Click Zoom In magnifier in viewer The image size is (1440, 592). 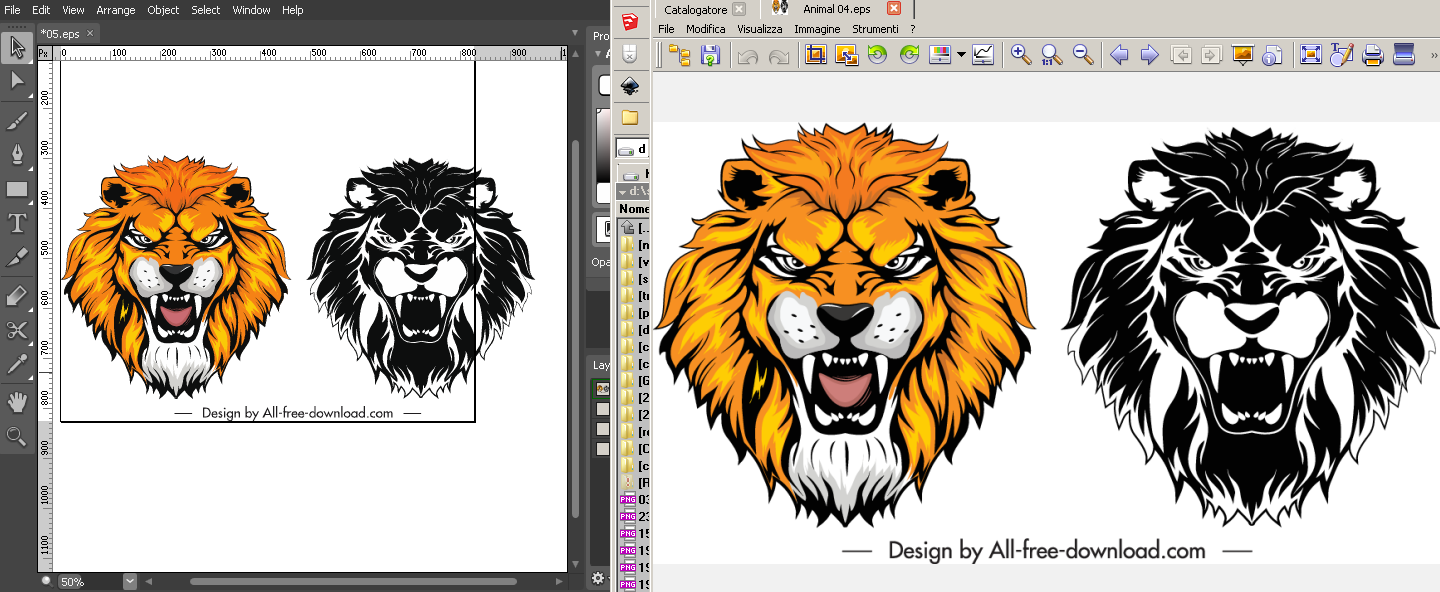[x=1021, y=55]
